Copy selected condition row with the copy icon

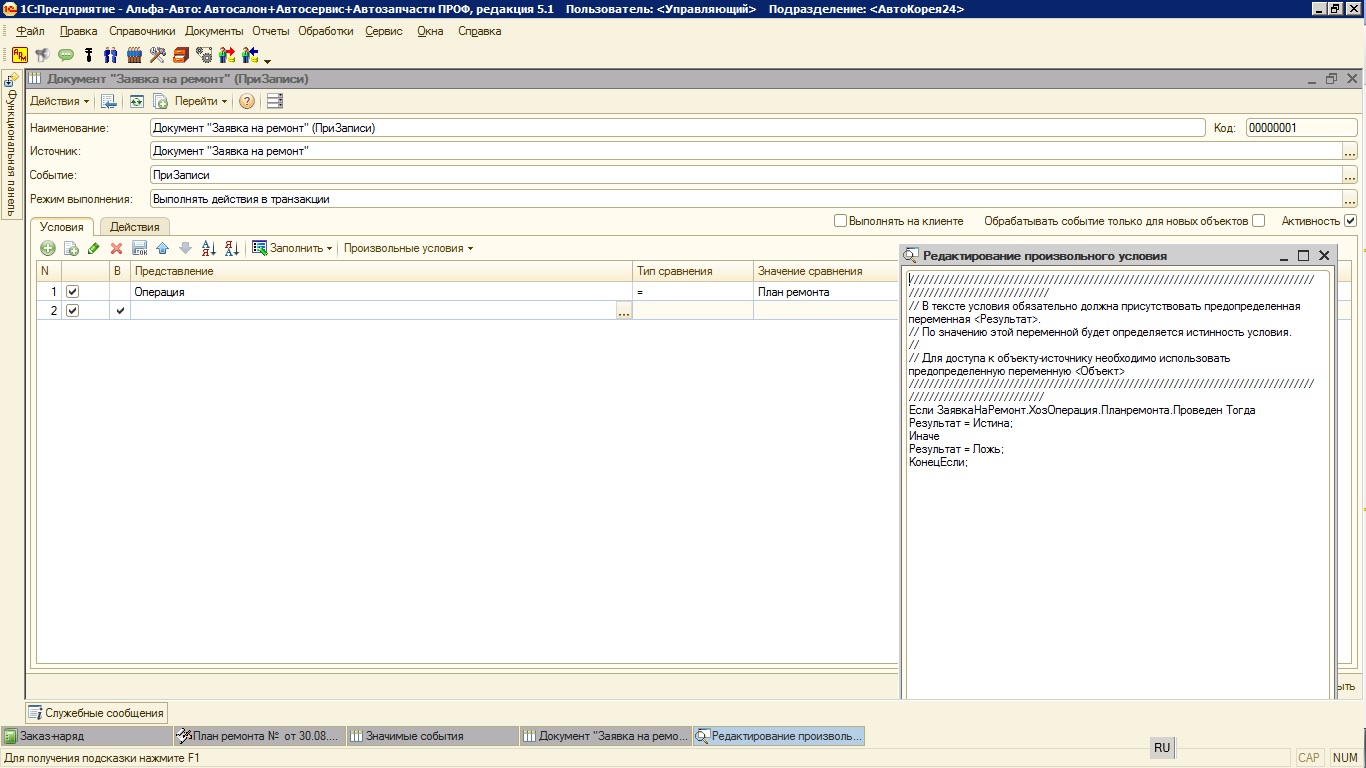tap(71, 248)
